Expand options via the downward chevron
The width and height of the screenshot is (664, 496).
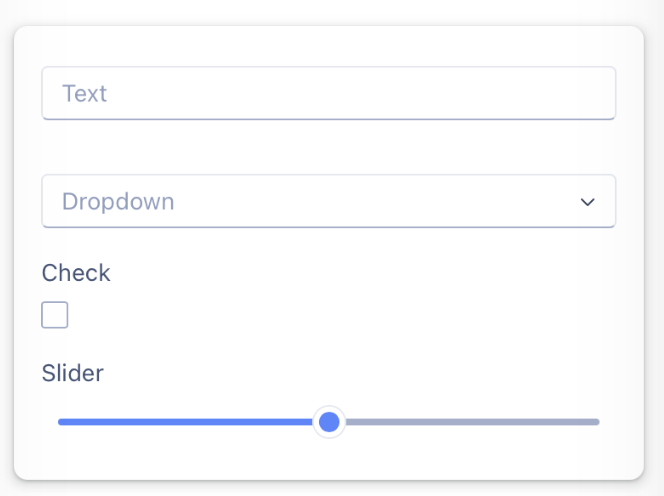coord(587,202)
